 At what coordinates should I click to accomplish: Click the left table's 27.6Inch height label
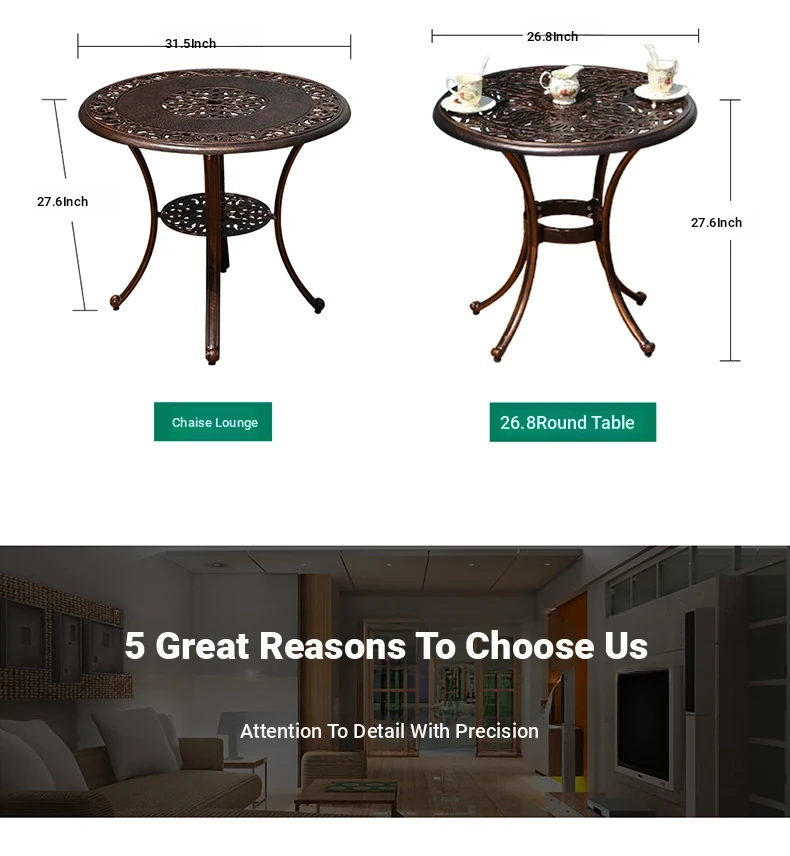pyautogui.click(x=62, y=201)
